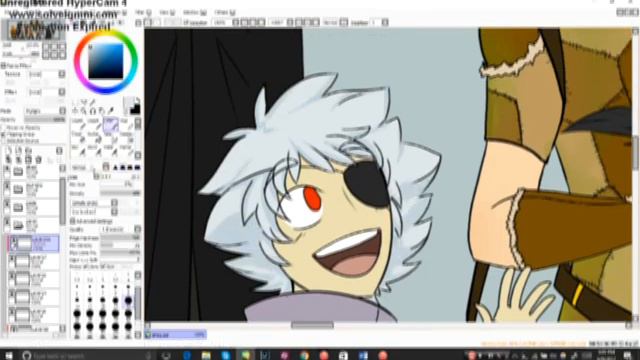Click the navigator preview thumbnail

click(x=33, y=30)
